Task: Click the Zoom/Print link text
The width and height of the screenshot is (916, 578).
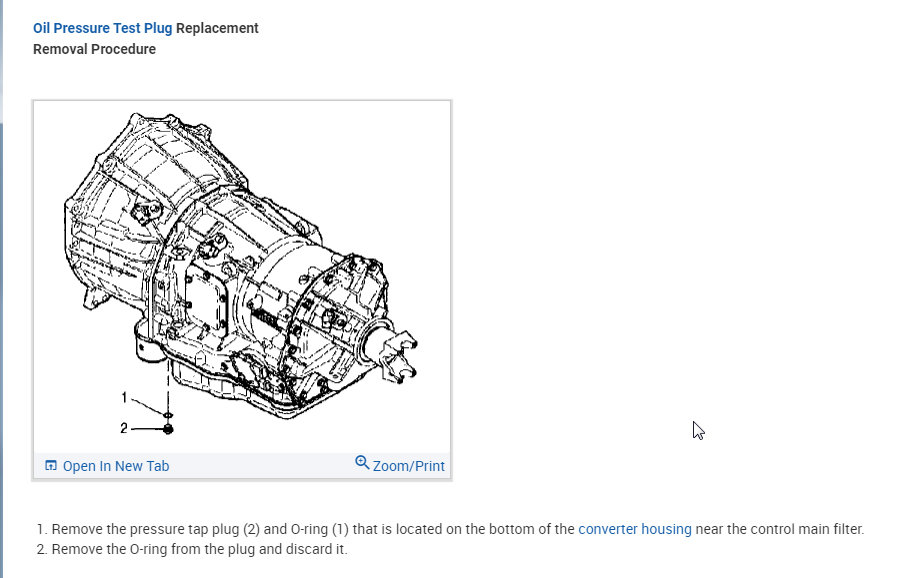Action: coord(408,466)
